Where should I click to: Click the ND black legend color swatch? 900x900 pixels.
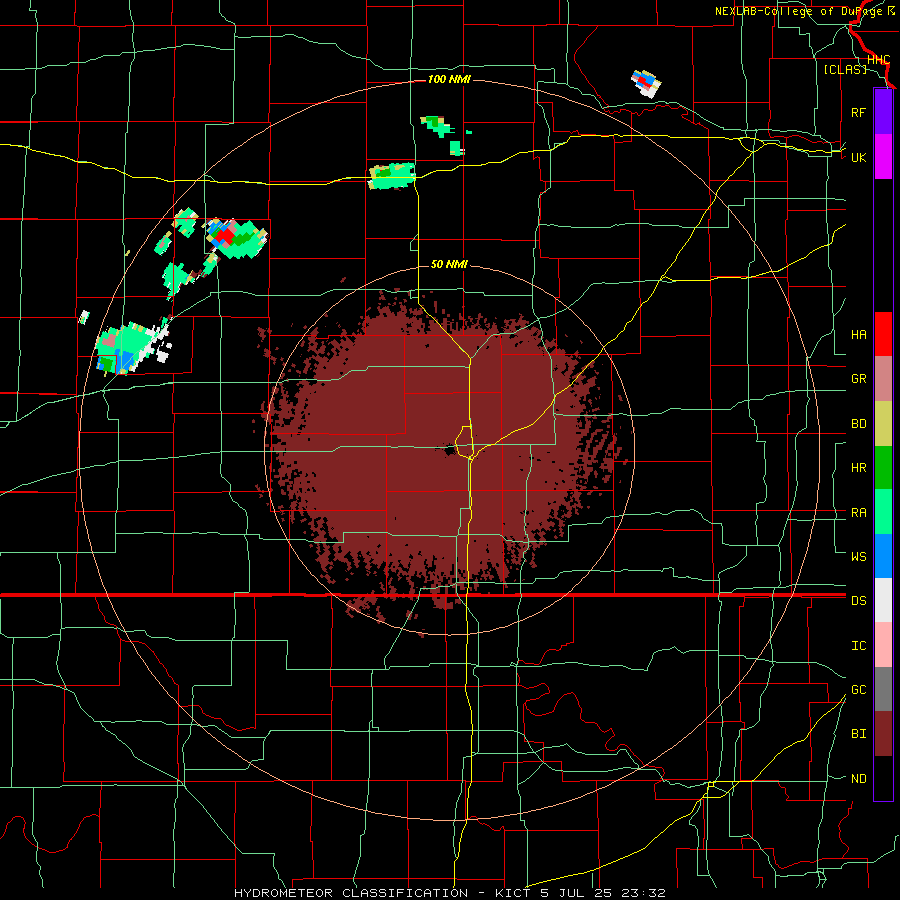point(883,778)
